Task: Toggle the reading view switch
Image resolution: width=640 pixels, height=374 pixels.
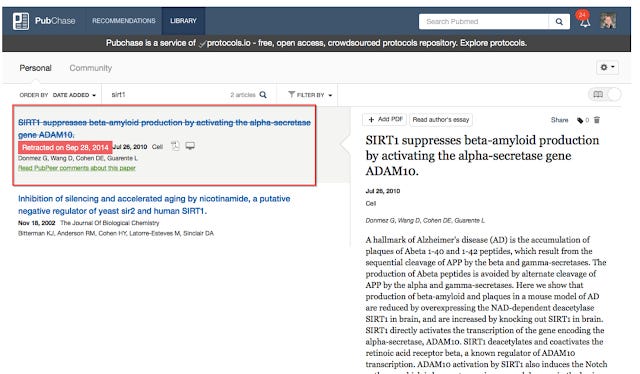Action: (604, 95)
